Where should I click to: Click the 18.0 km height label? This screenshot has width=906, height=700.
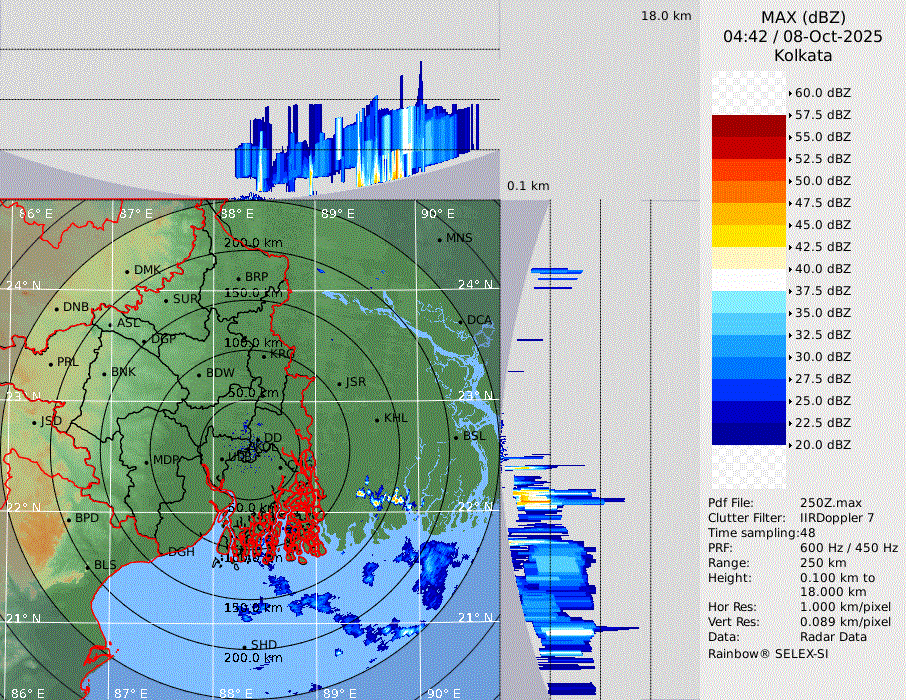(x=666, y=16)
